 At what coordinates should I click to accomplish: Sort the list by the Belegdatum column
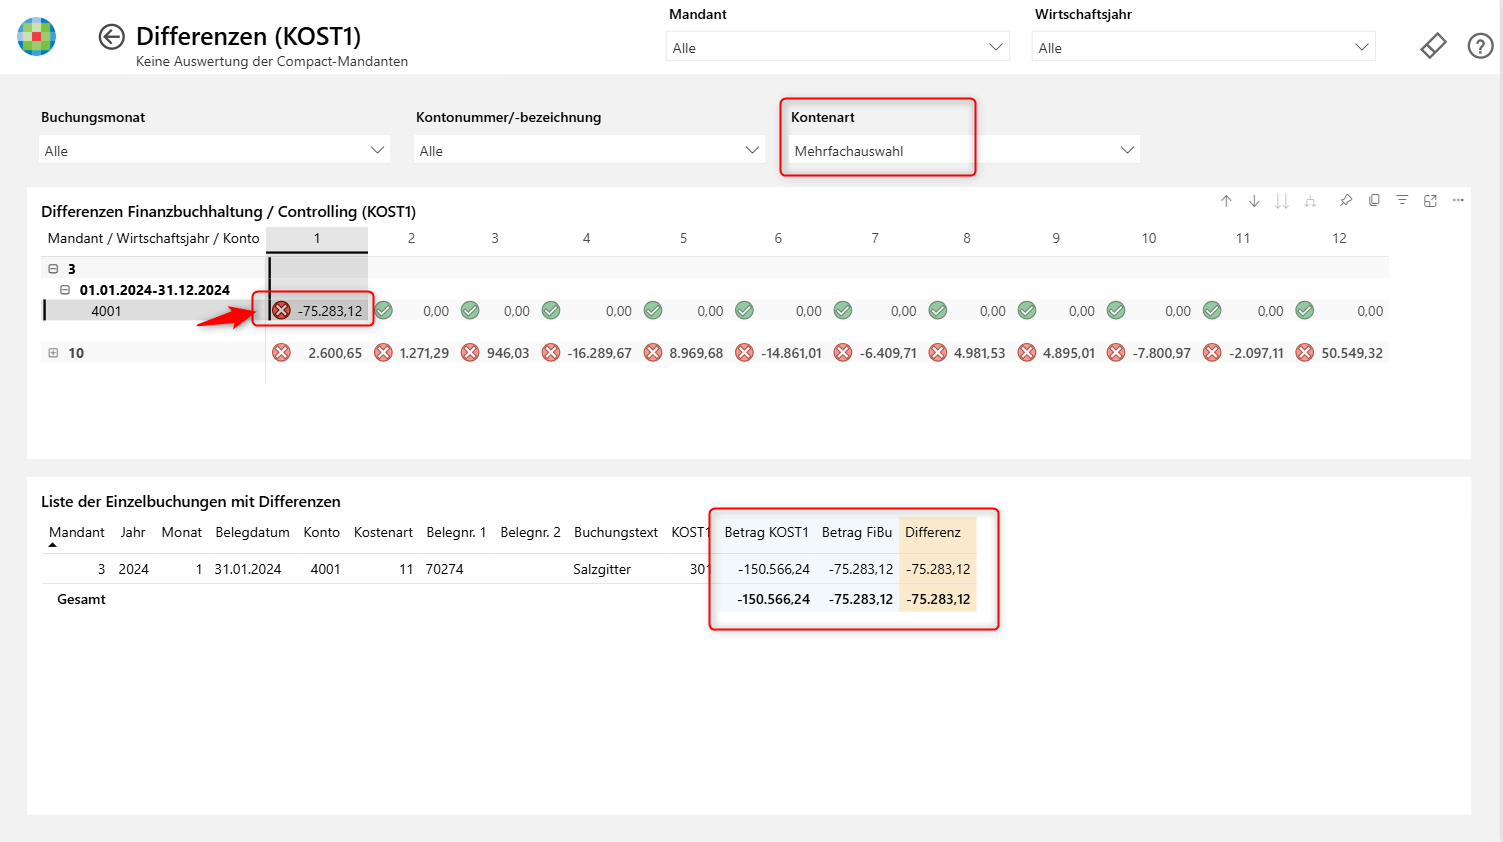point(252,532)
